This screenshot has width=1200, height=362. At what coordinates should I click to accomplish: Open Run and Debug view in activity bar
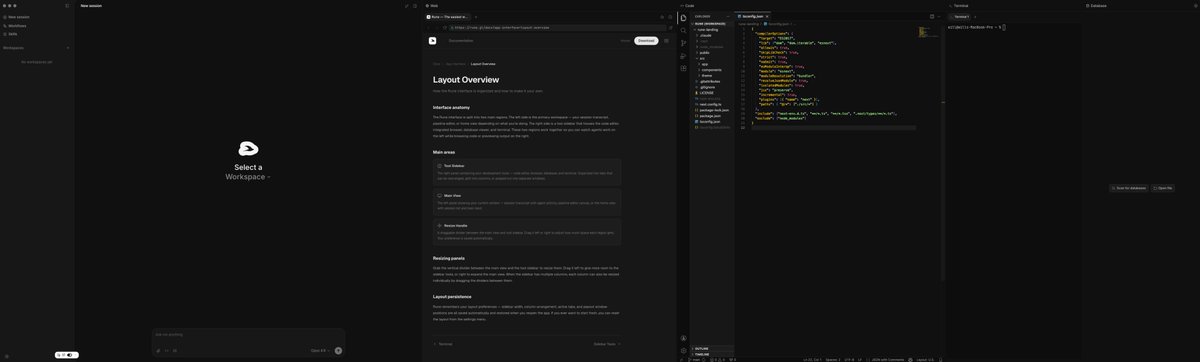click(x=684, y=56)
